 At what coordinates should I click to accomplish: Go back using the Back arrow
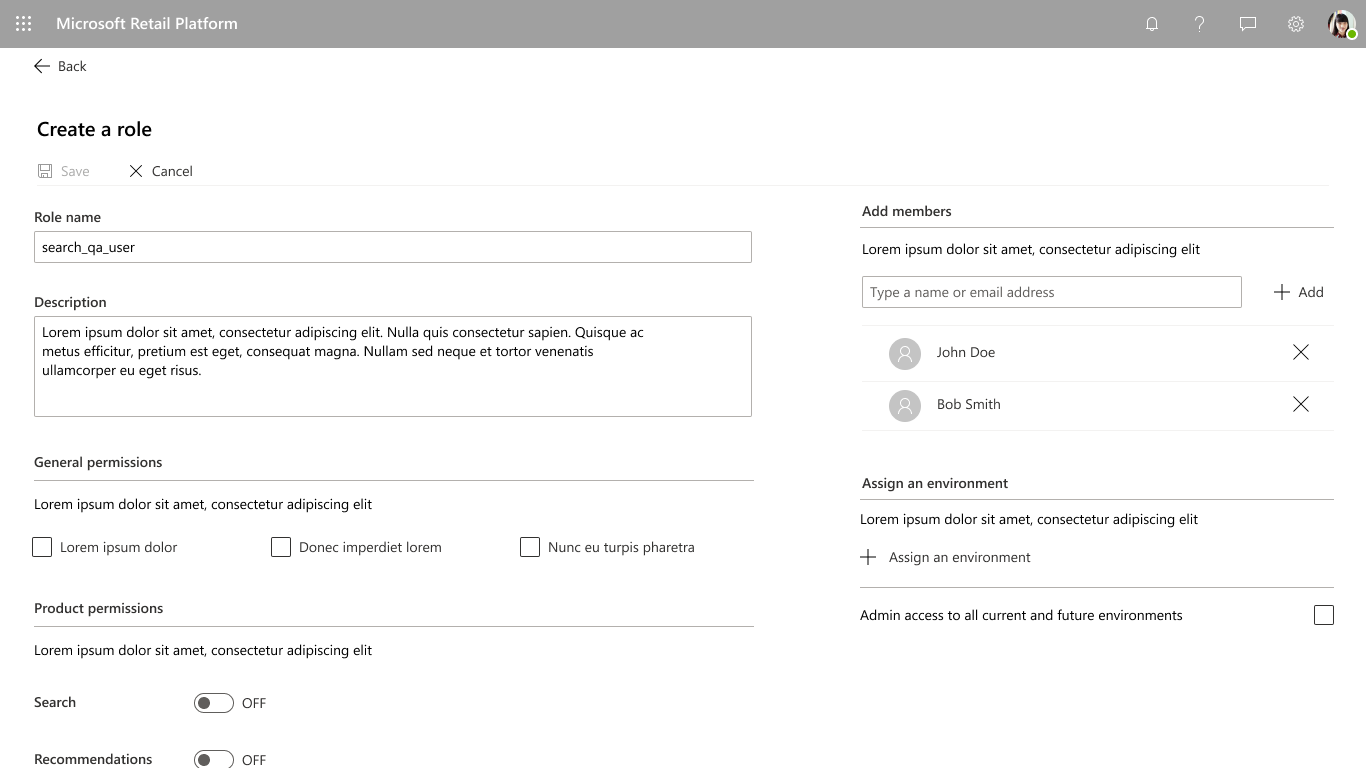[x=42, y=66]
